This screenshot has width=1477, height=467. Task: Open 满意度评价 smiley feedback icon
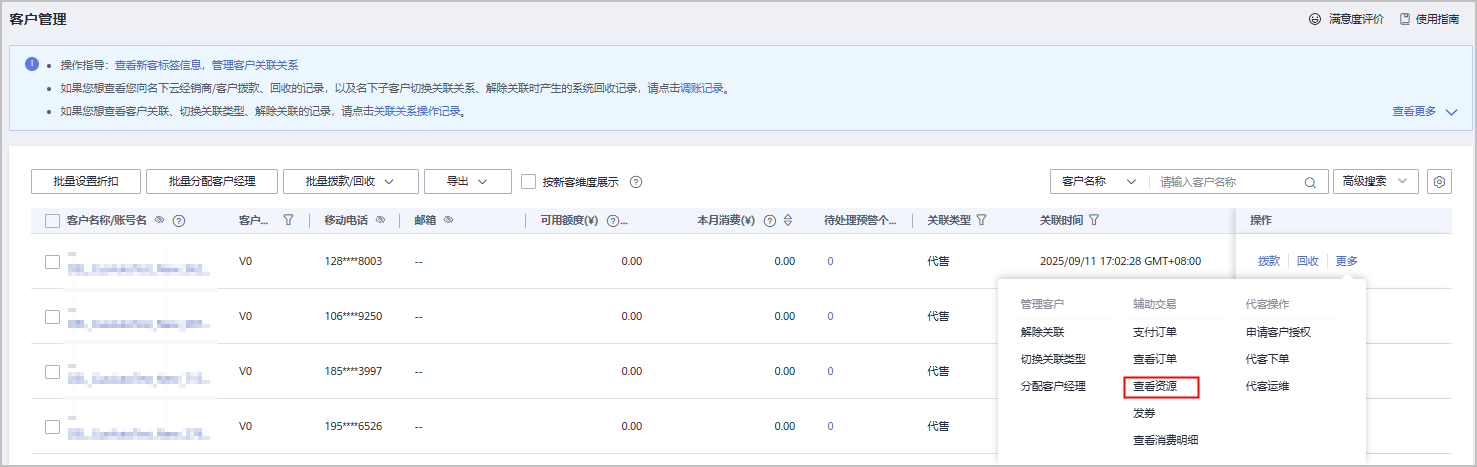click(1315, 19)
